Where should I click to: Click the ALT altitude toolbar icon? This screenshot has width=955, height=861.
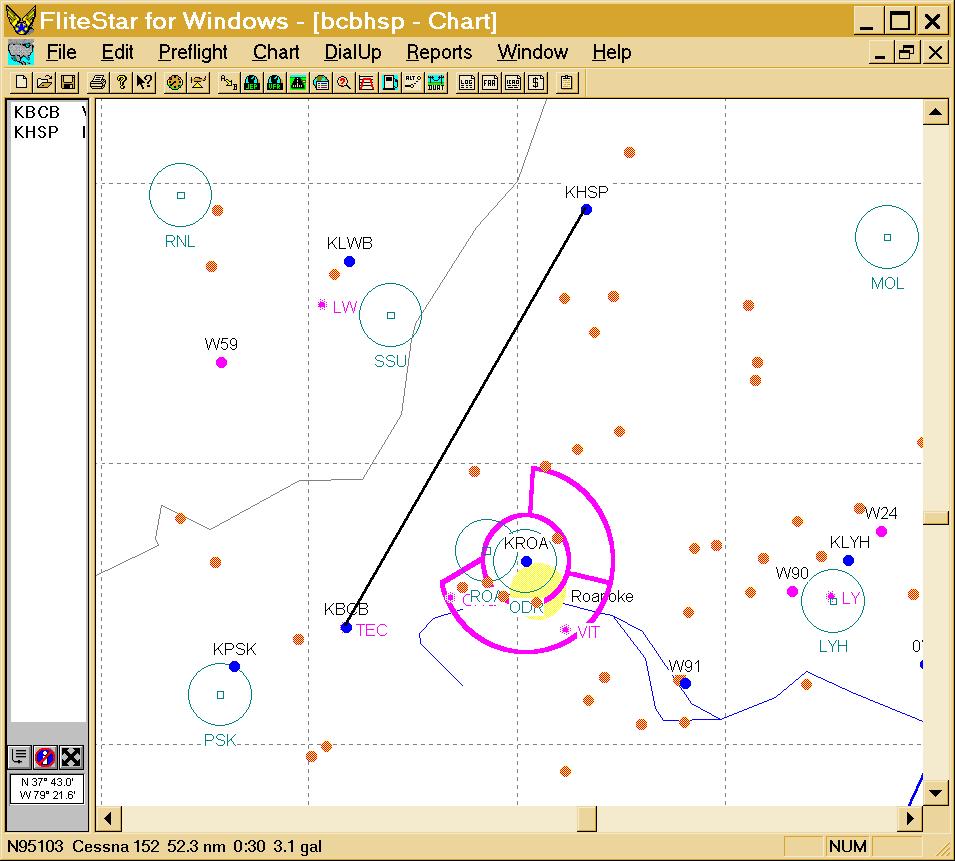point(413,82)
